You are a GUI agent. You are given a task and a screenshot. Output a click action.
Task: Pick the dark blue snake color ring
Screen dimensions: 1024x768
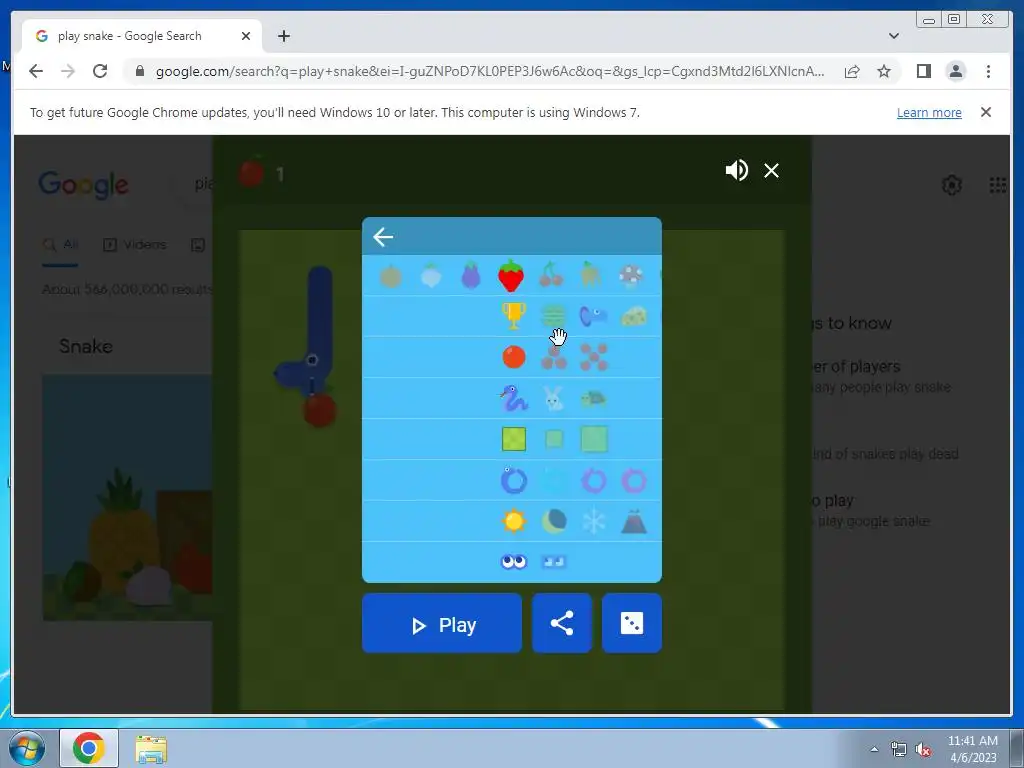click(x=514, y=481)
